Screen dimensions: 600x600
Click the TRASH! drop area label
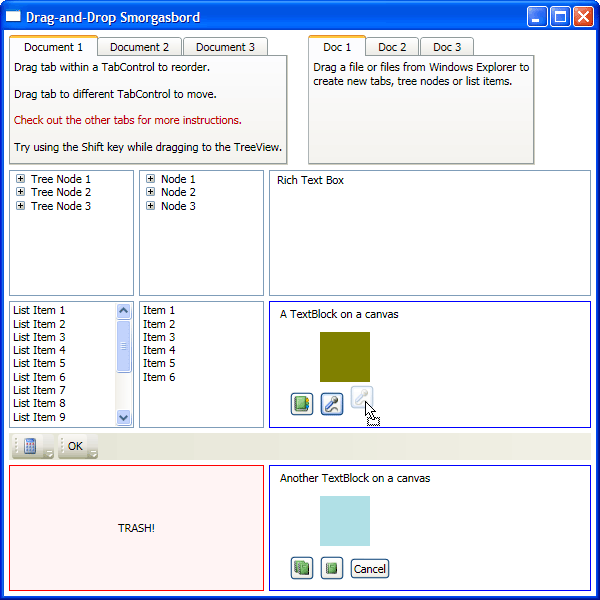point(136,528)
